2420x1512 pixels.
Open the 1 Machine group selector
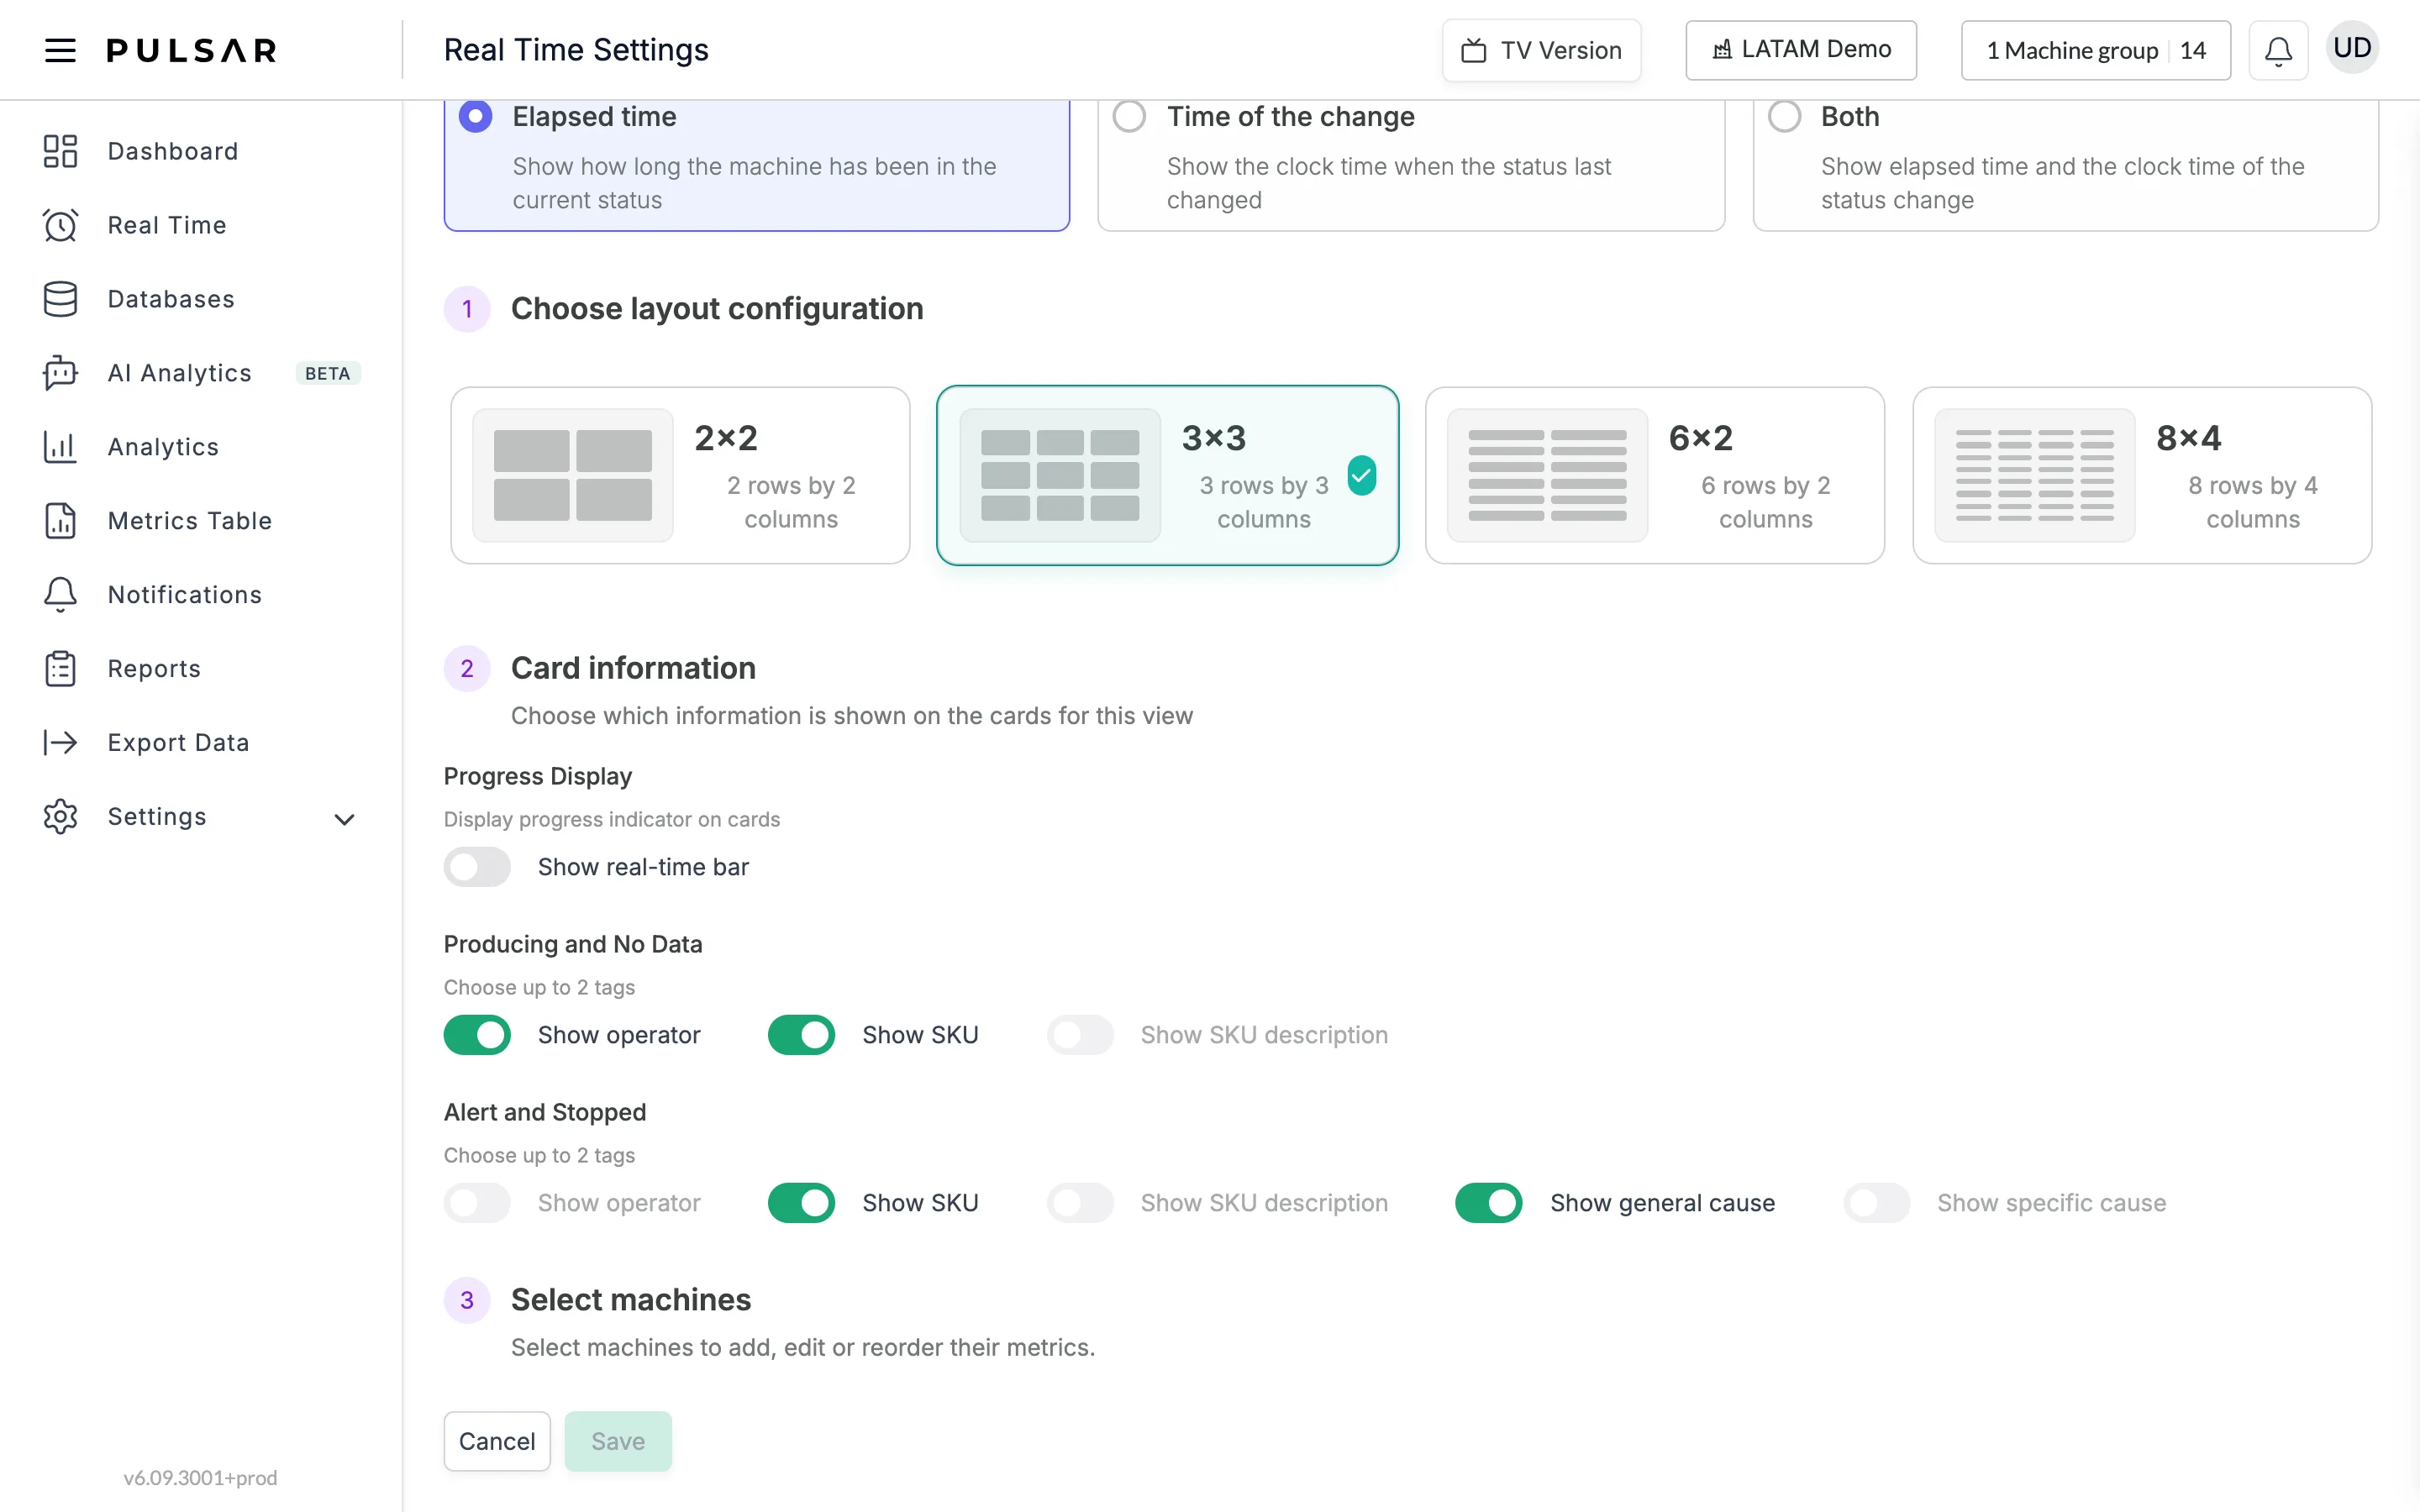pyautogui.click(x=2096, y=50)
